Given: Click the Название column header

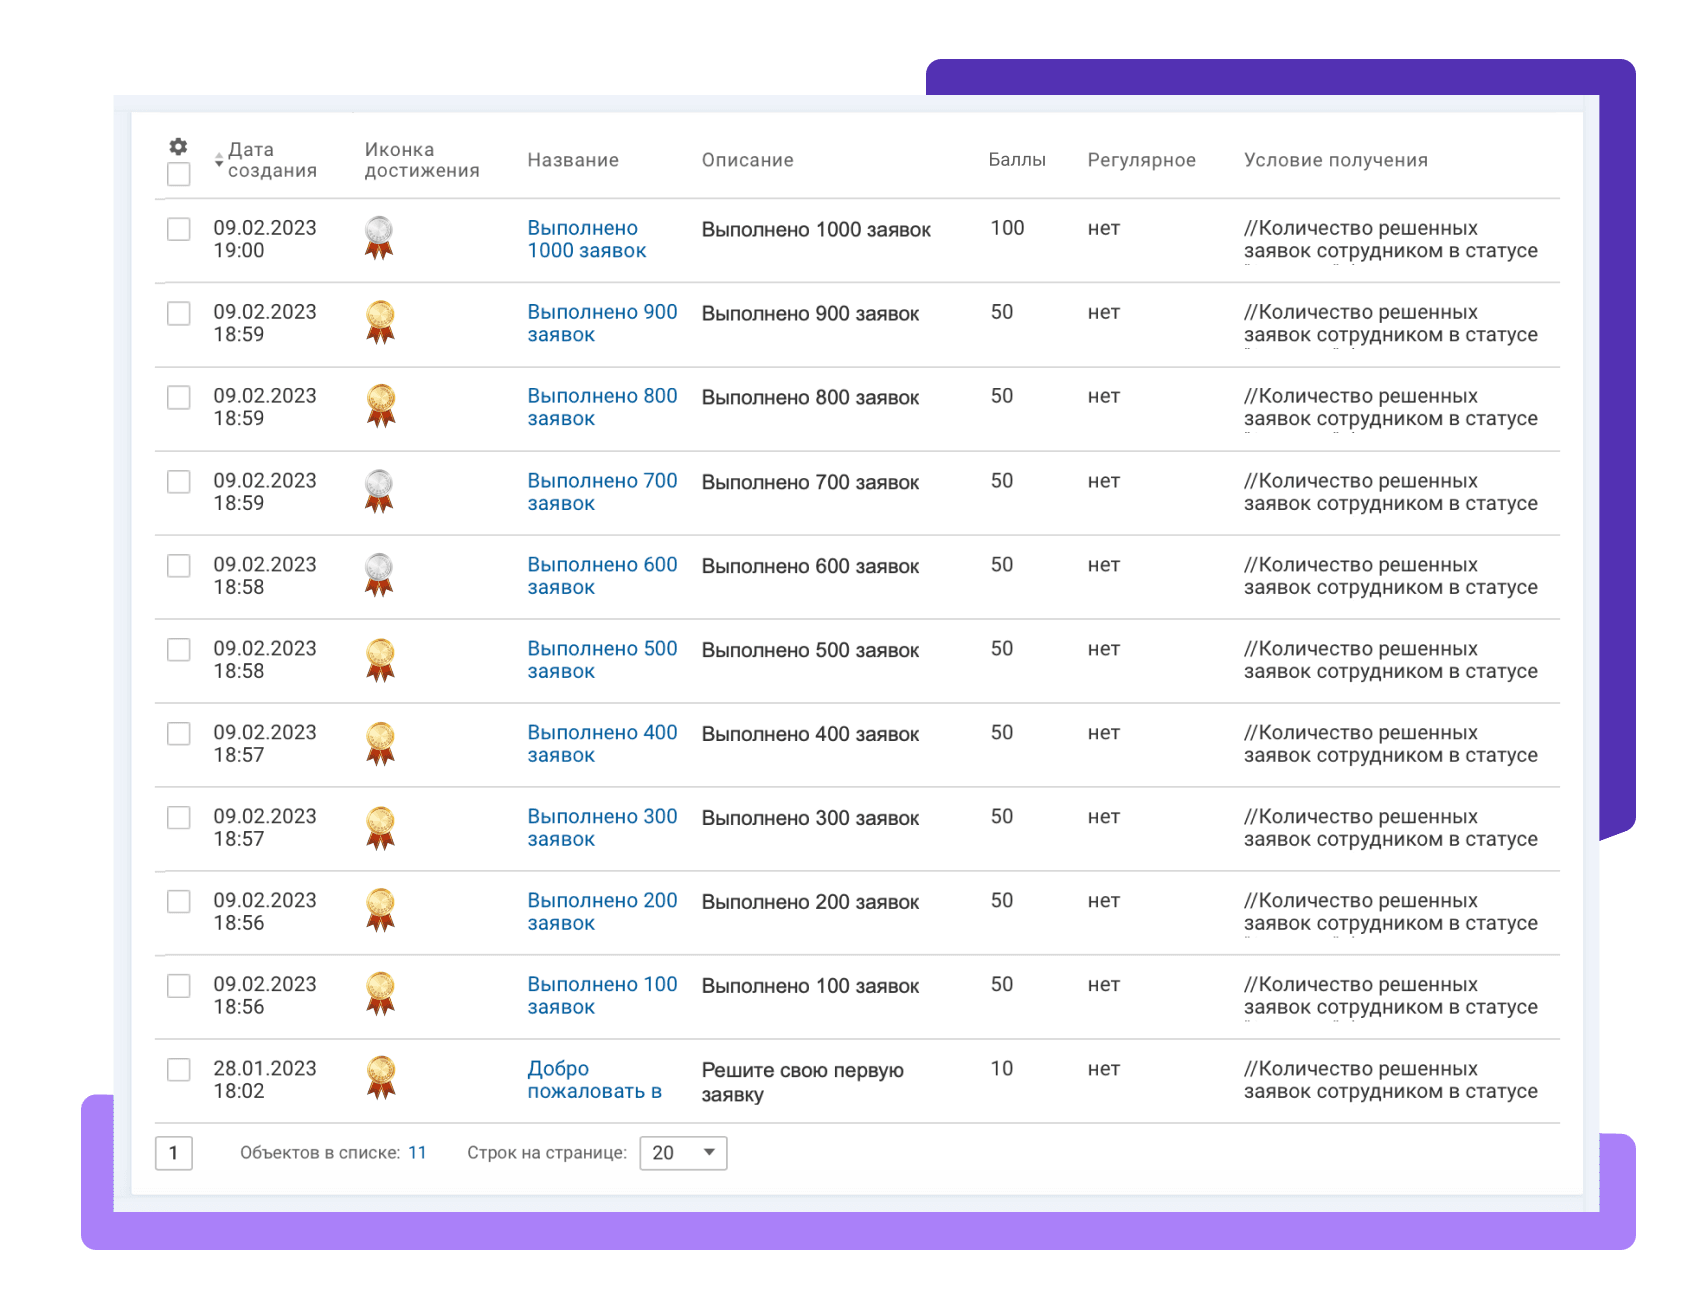Looking at the screenshot, I should 573,160.
